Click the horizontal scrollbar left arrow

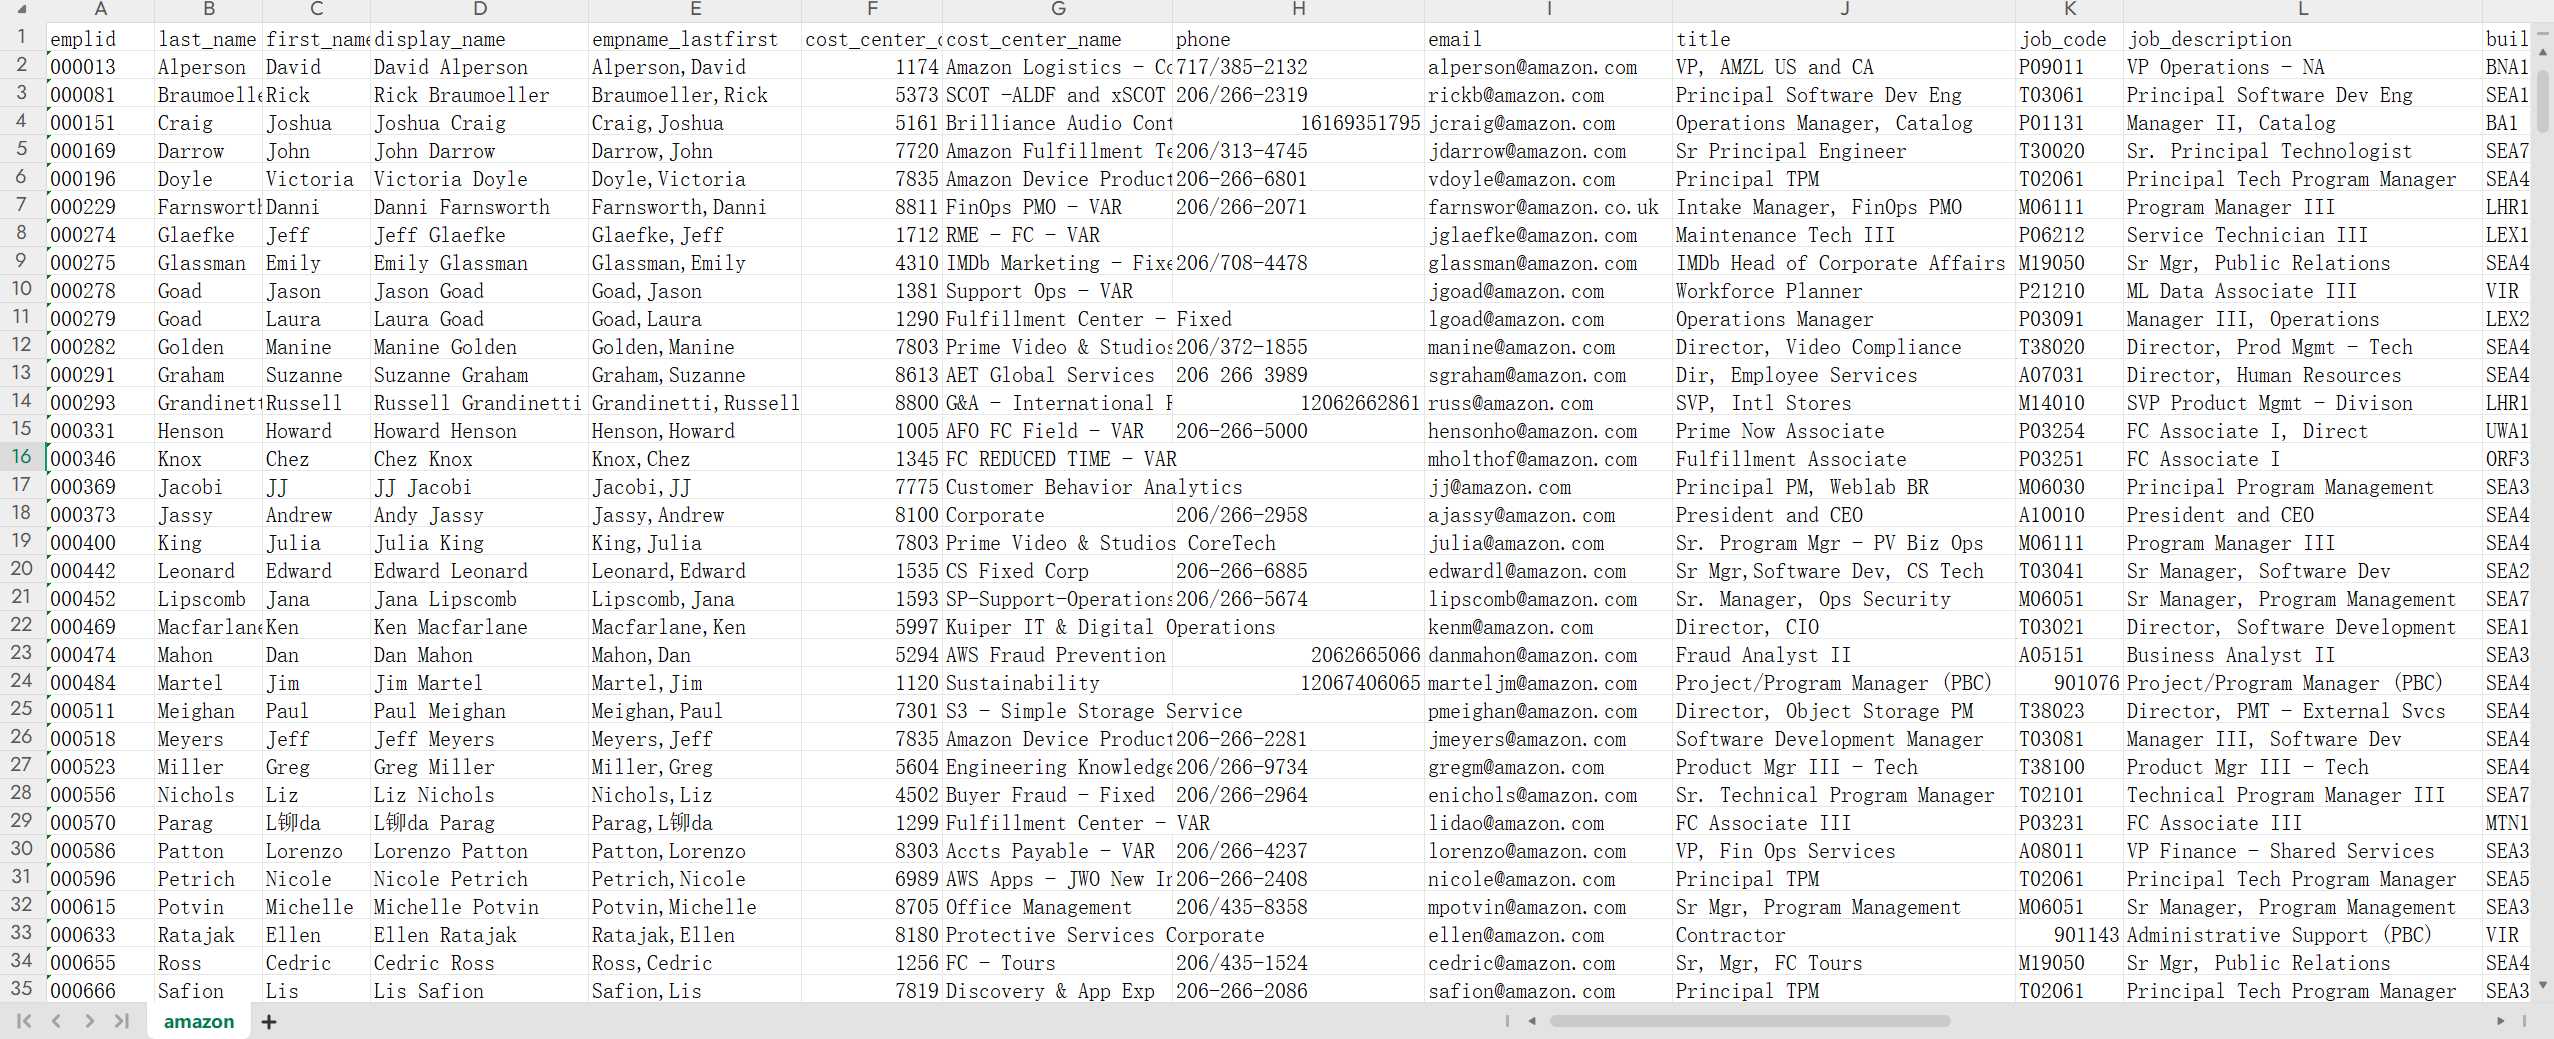point(1532,1021)
